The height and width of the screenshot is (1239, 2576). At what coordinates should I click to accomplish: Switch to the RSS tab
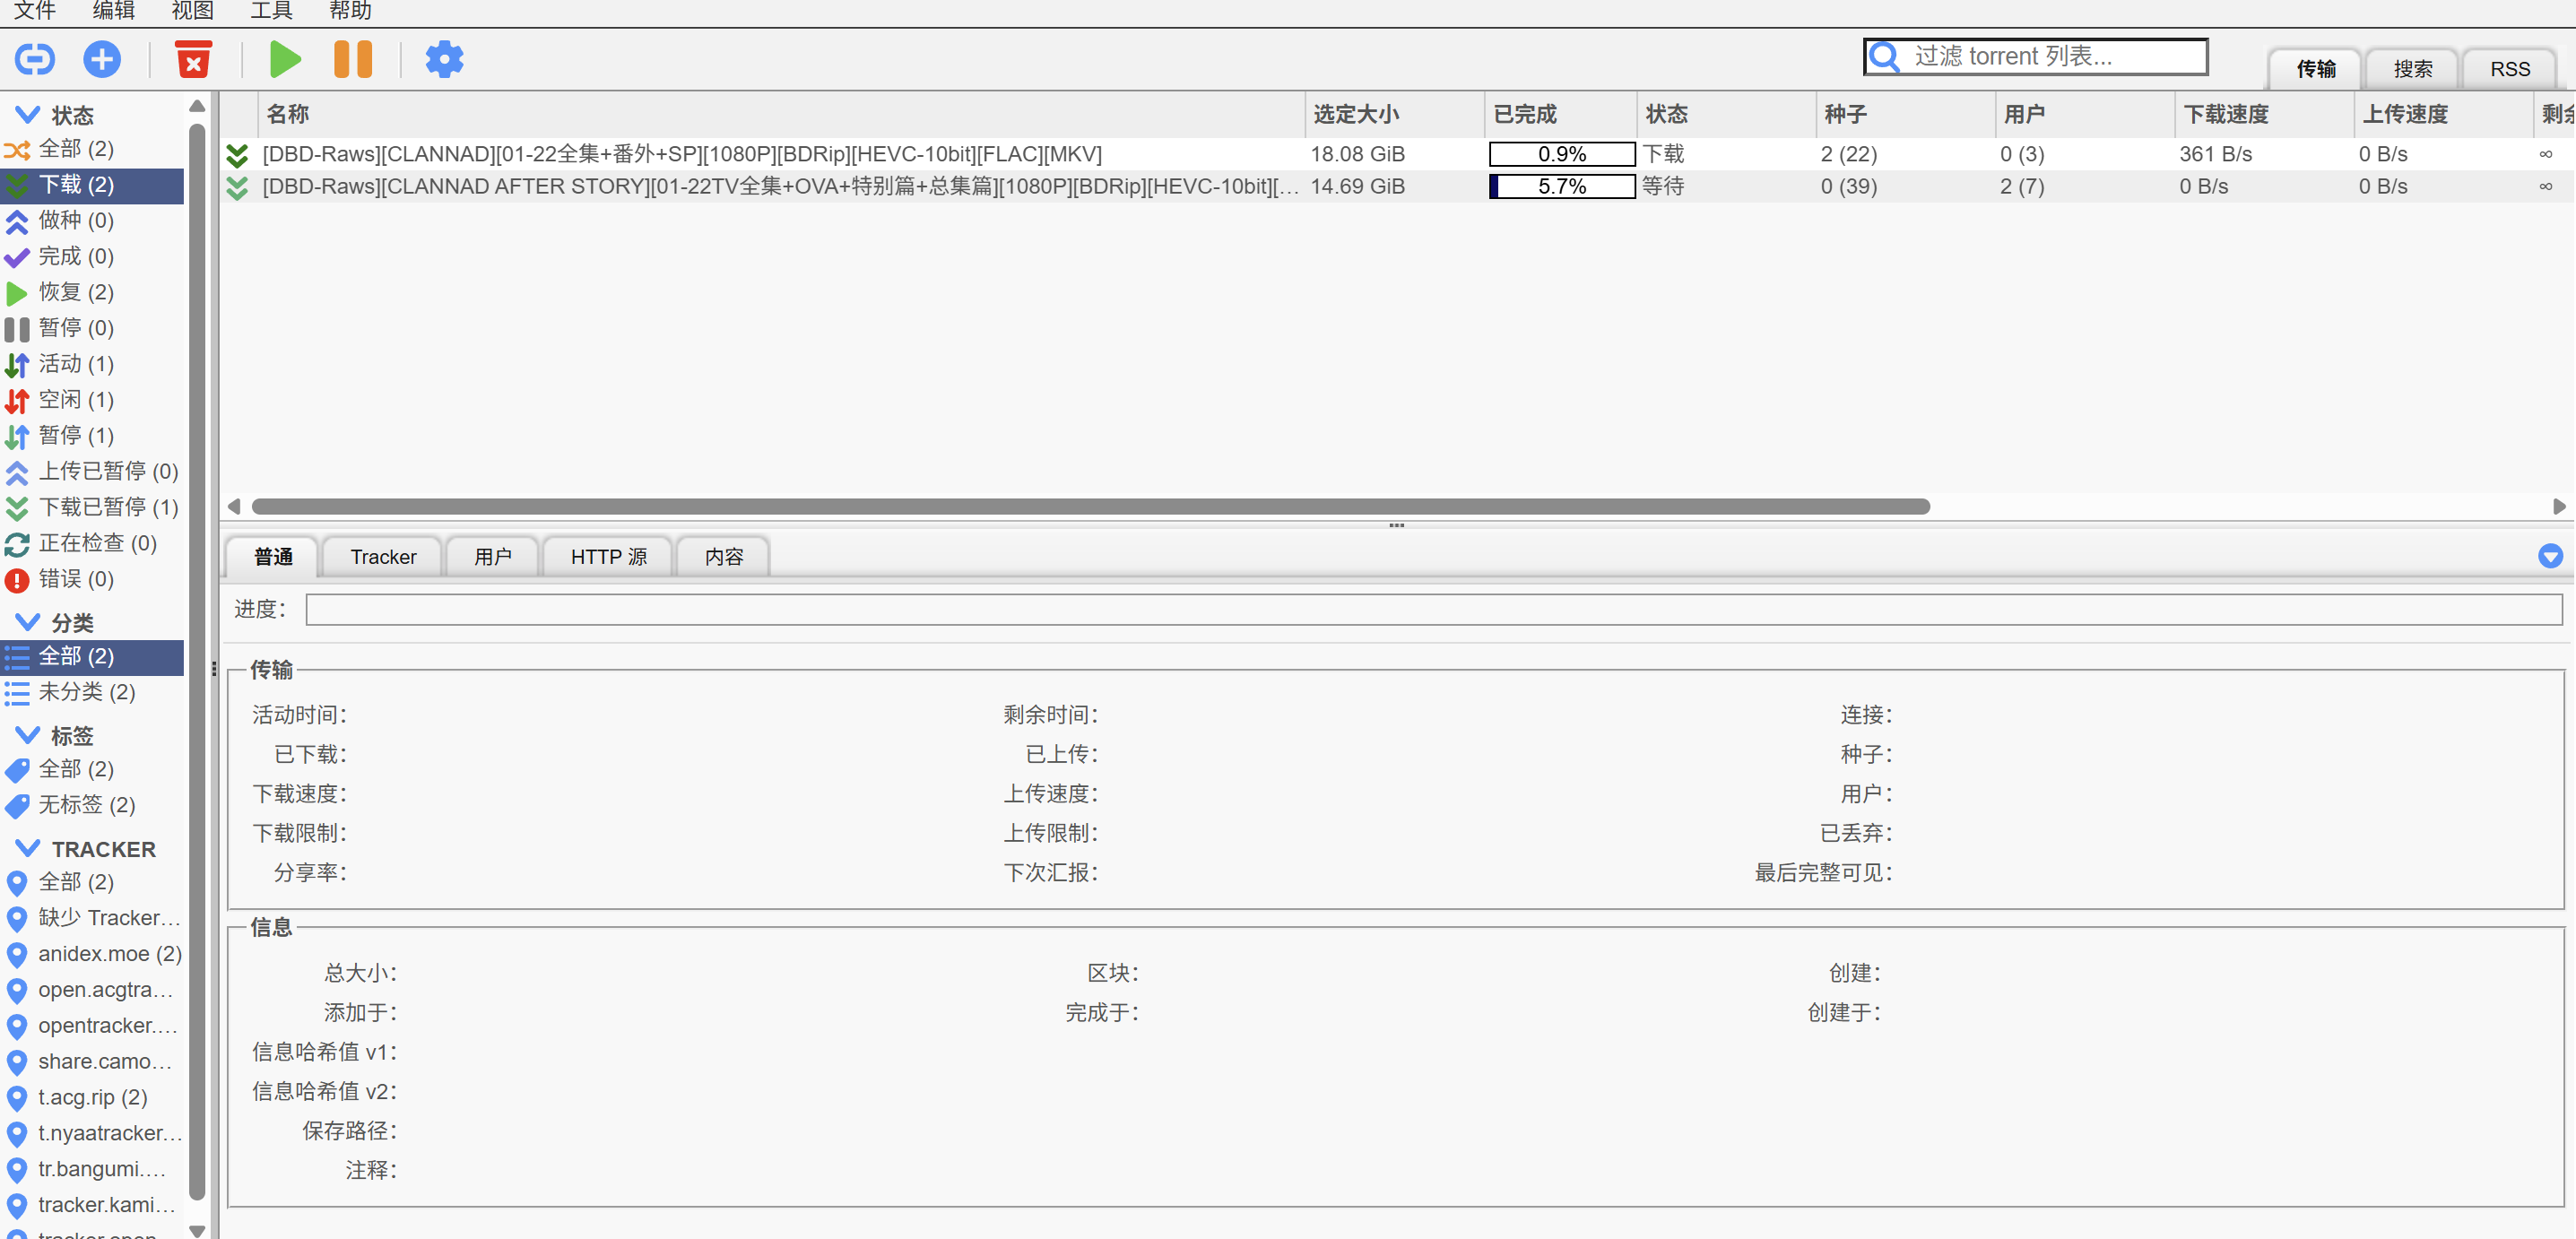click(2509, 69)
